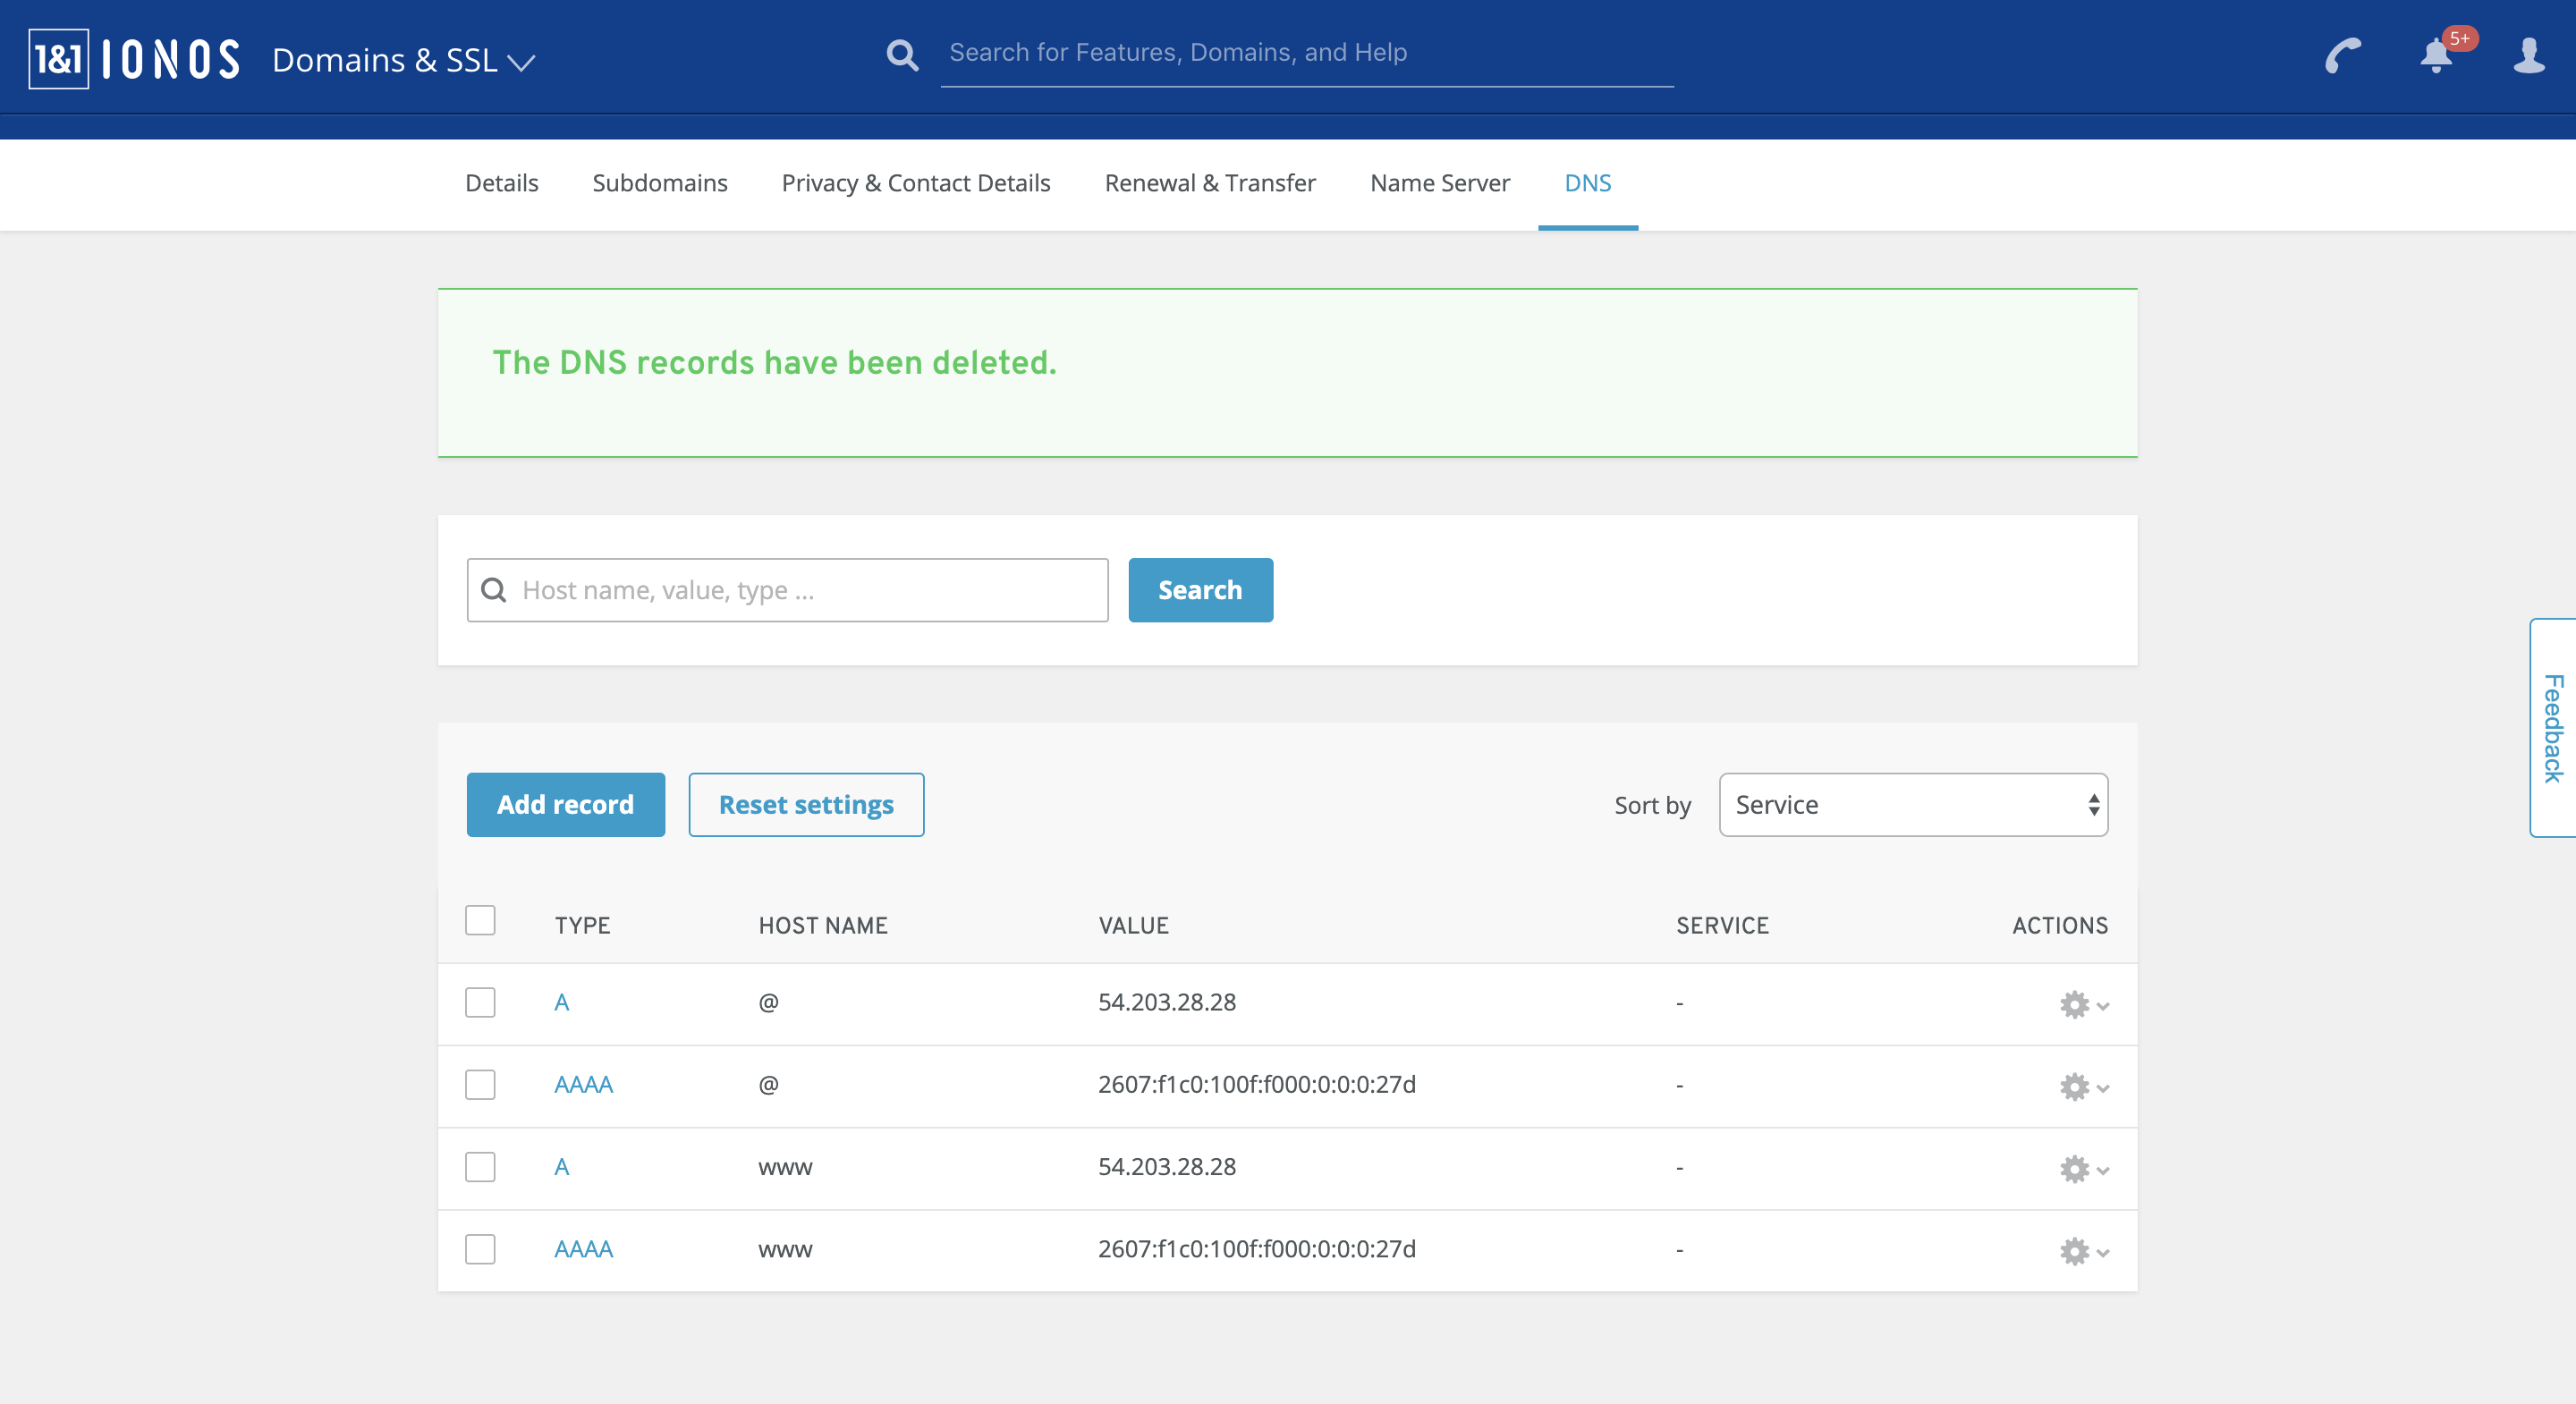Tick the checkbox for A www record
This screenshot has height=1404, width=2576.
coord(480,1167)
